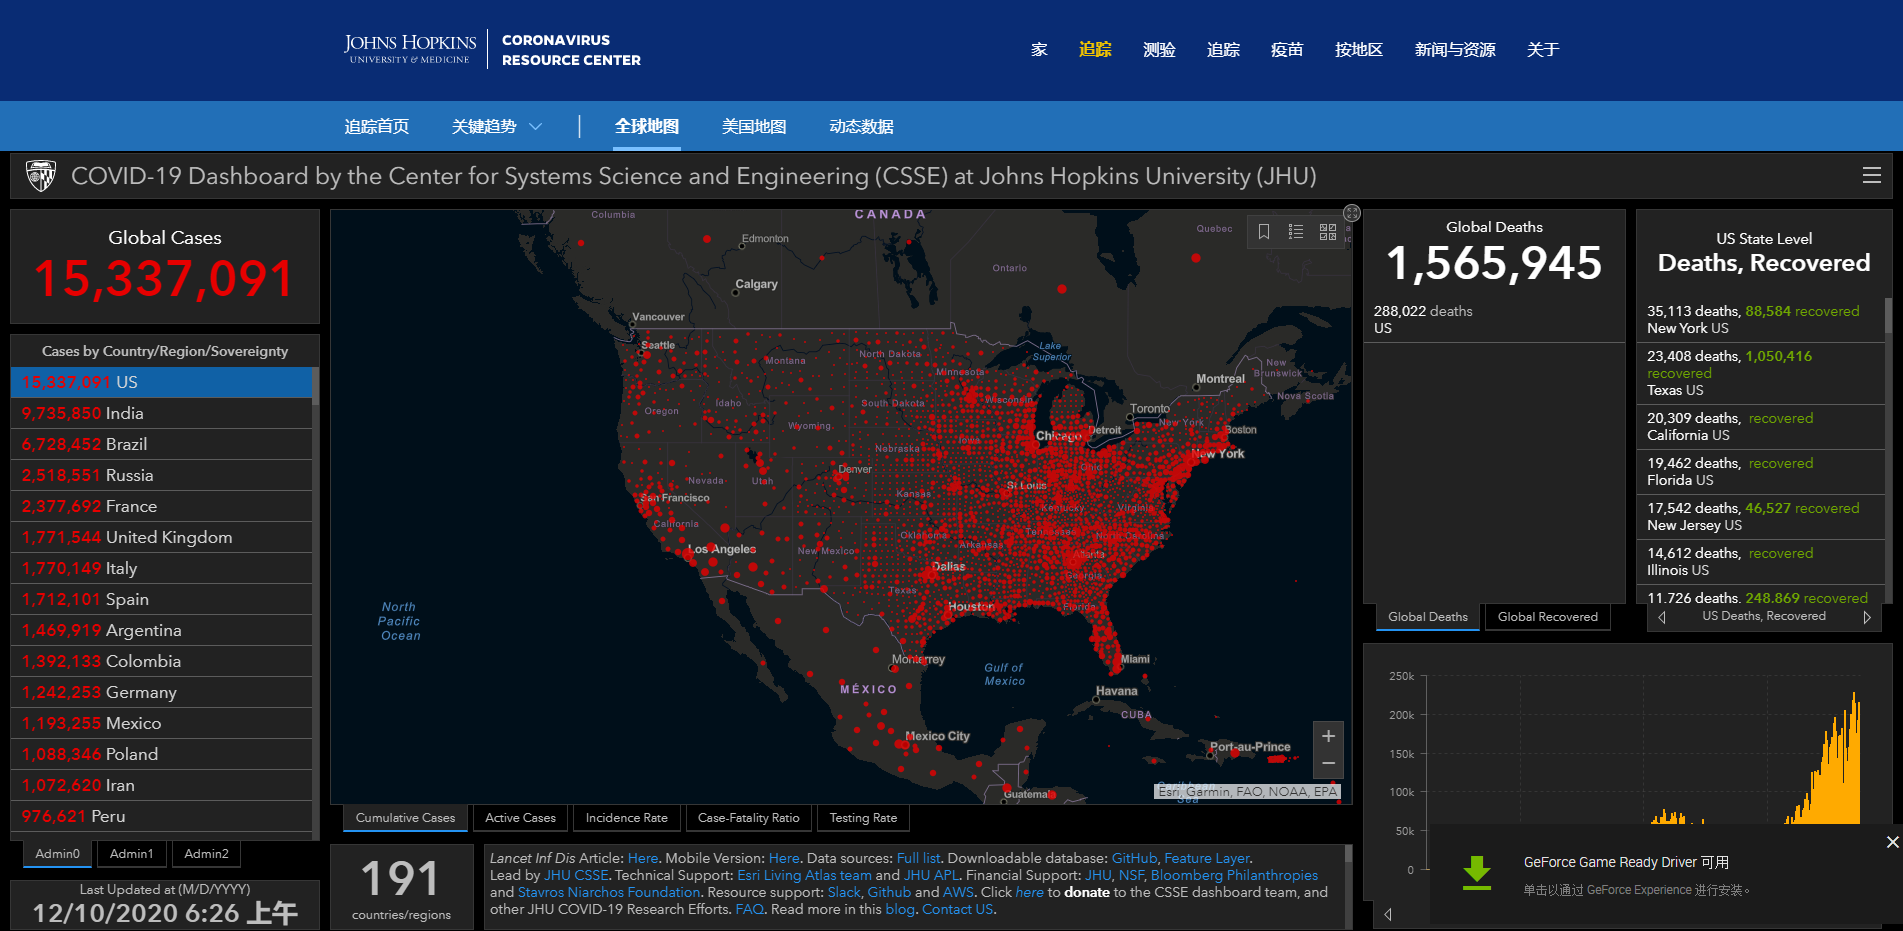Select Argentina in the country list
The width and height of the screenshot is (1903, 931).
162,630
